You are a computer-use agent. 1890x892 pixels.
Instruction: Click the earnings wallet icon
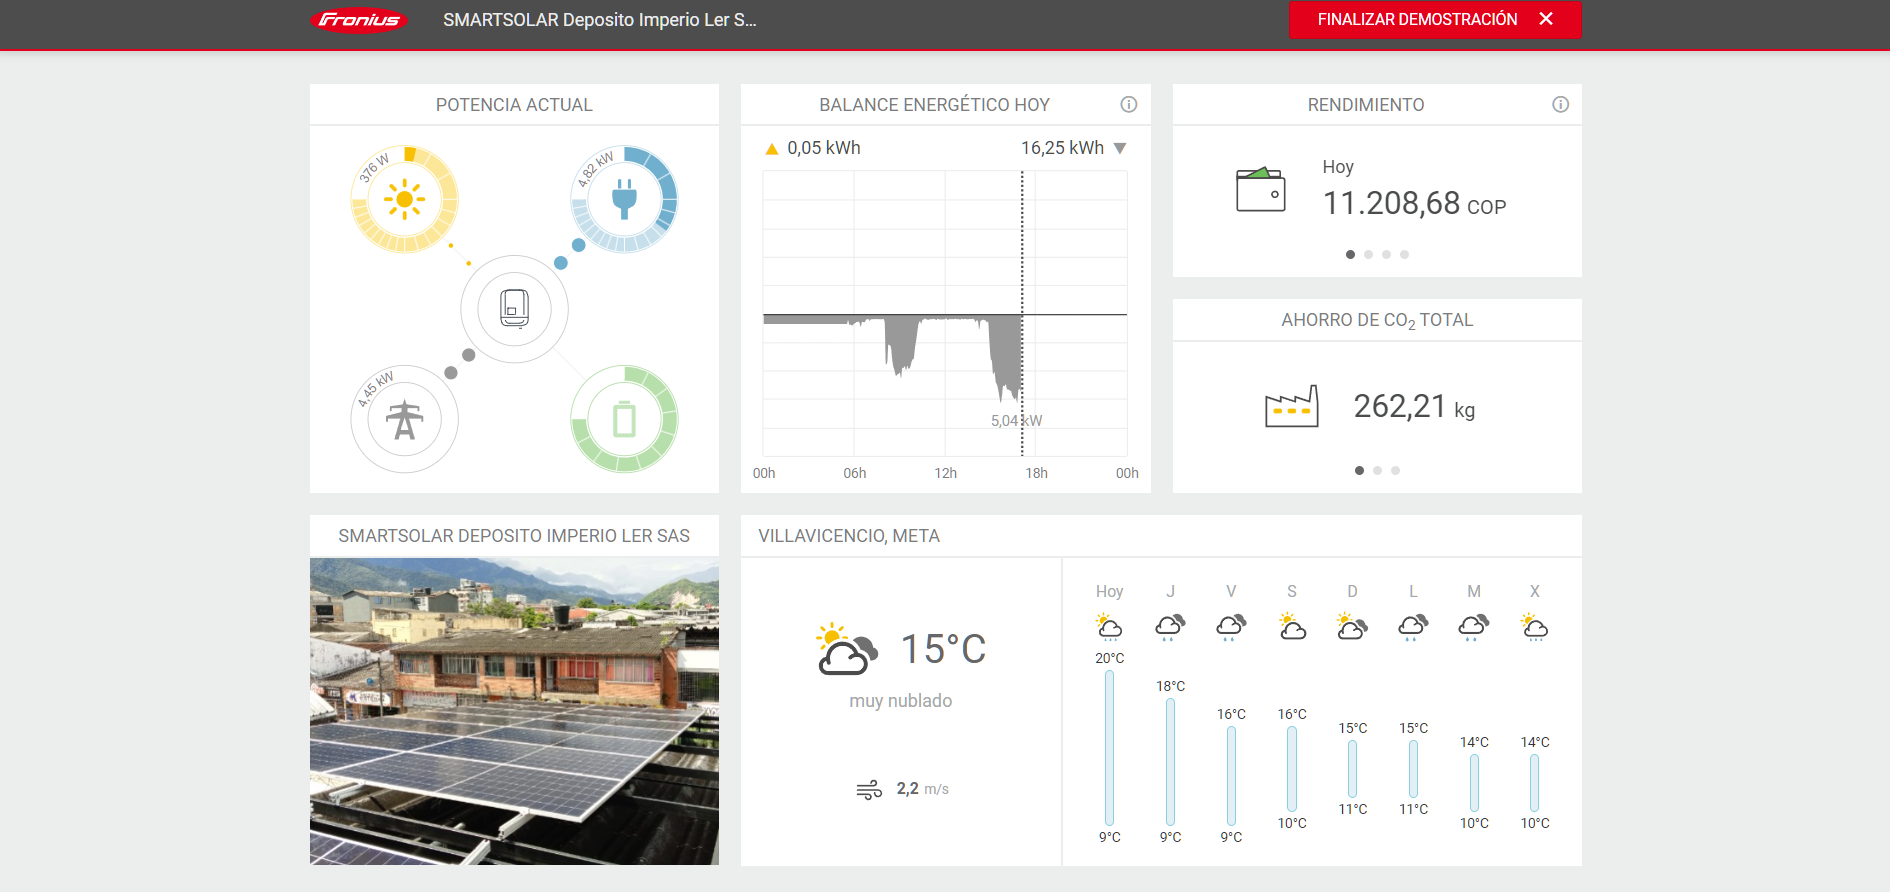1260,190
